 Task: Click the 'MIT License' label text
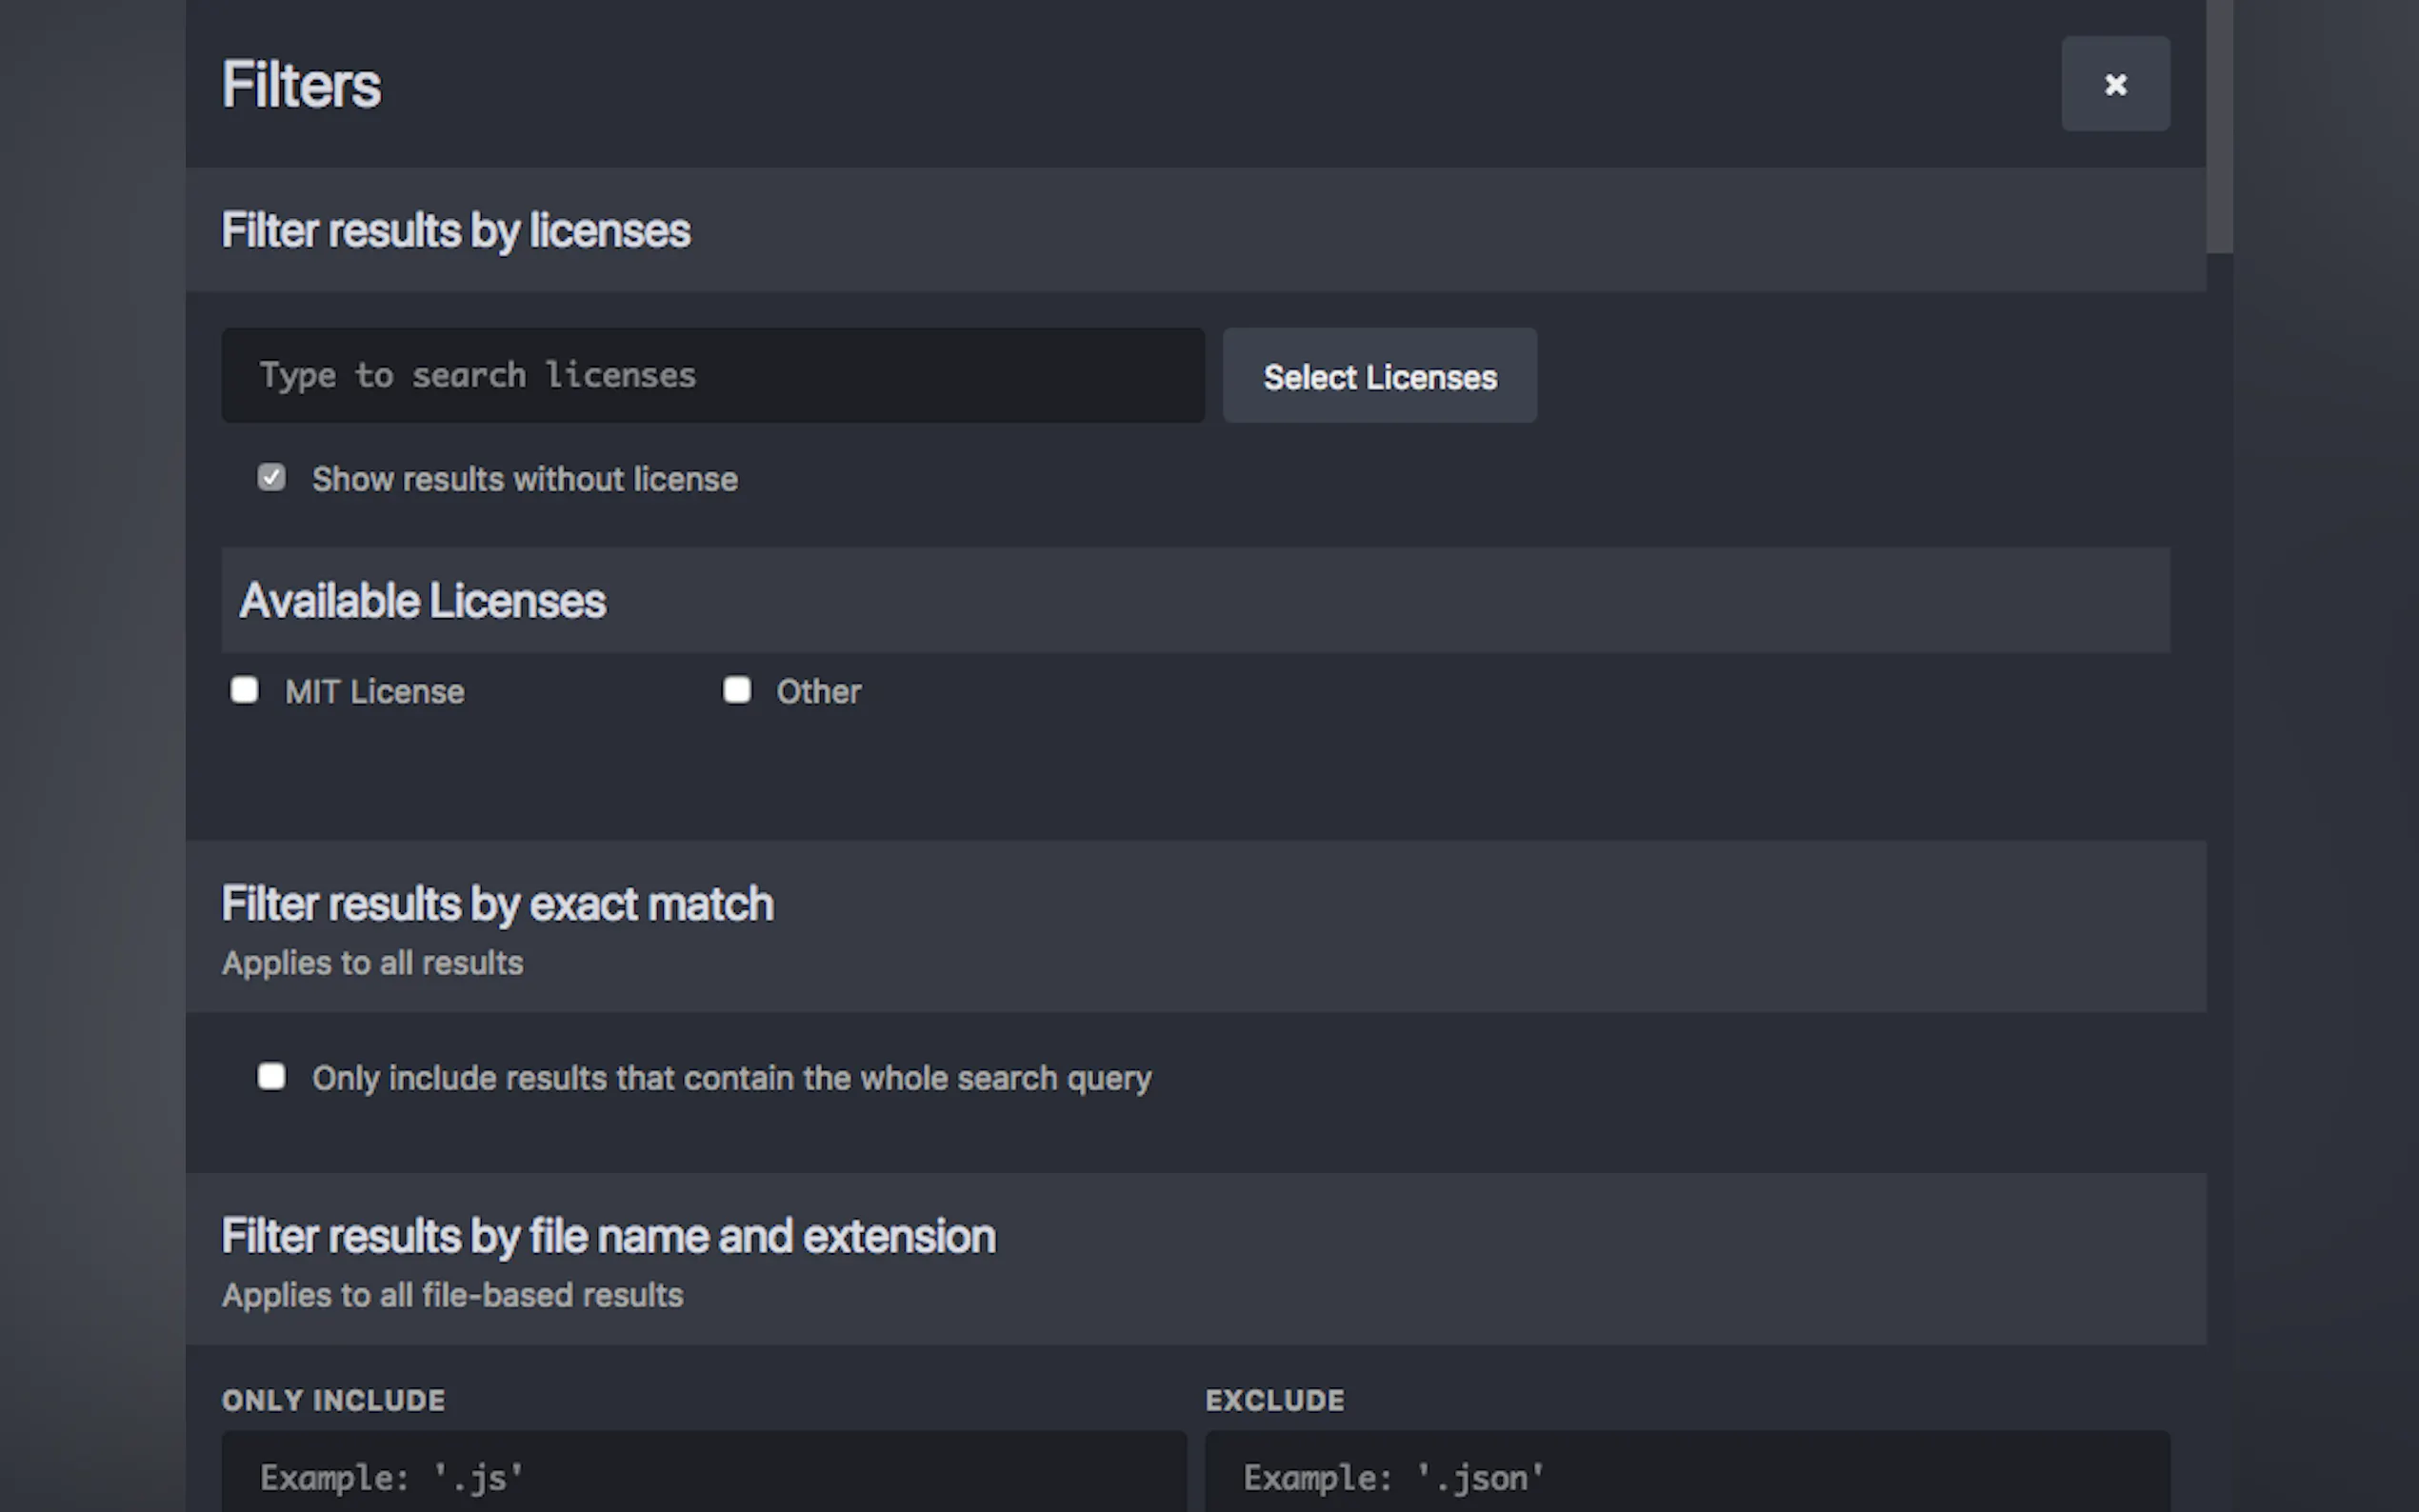click(x=374, y=692)
